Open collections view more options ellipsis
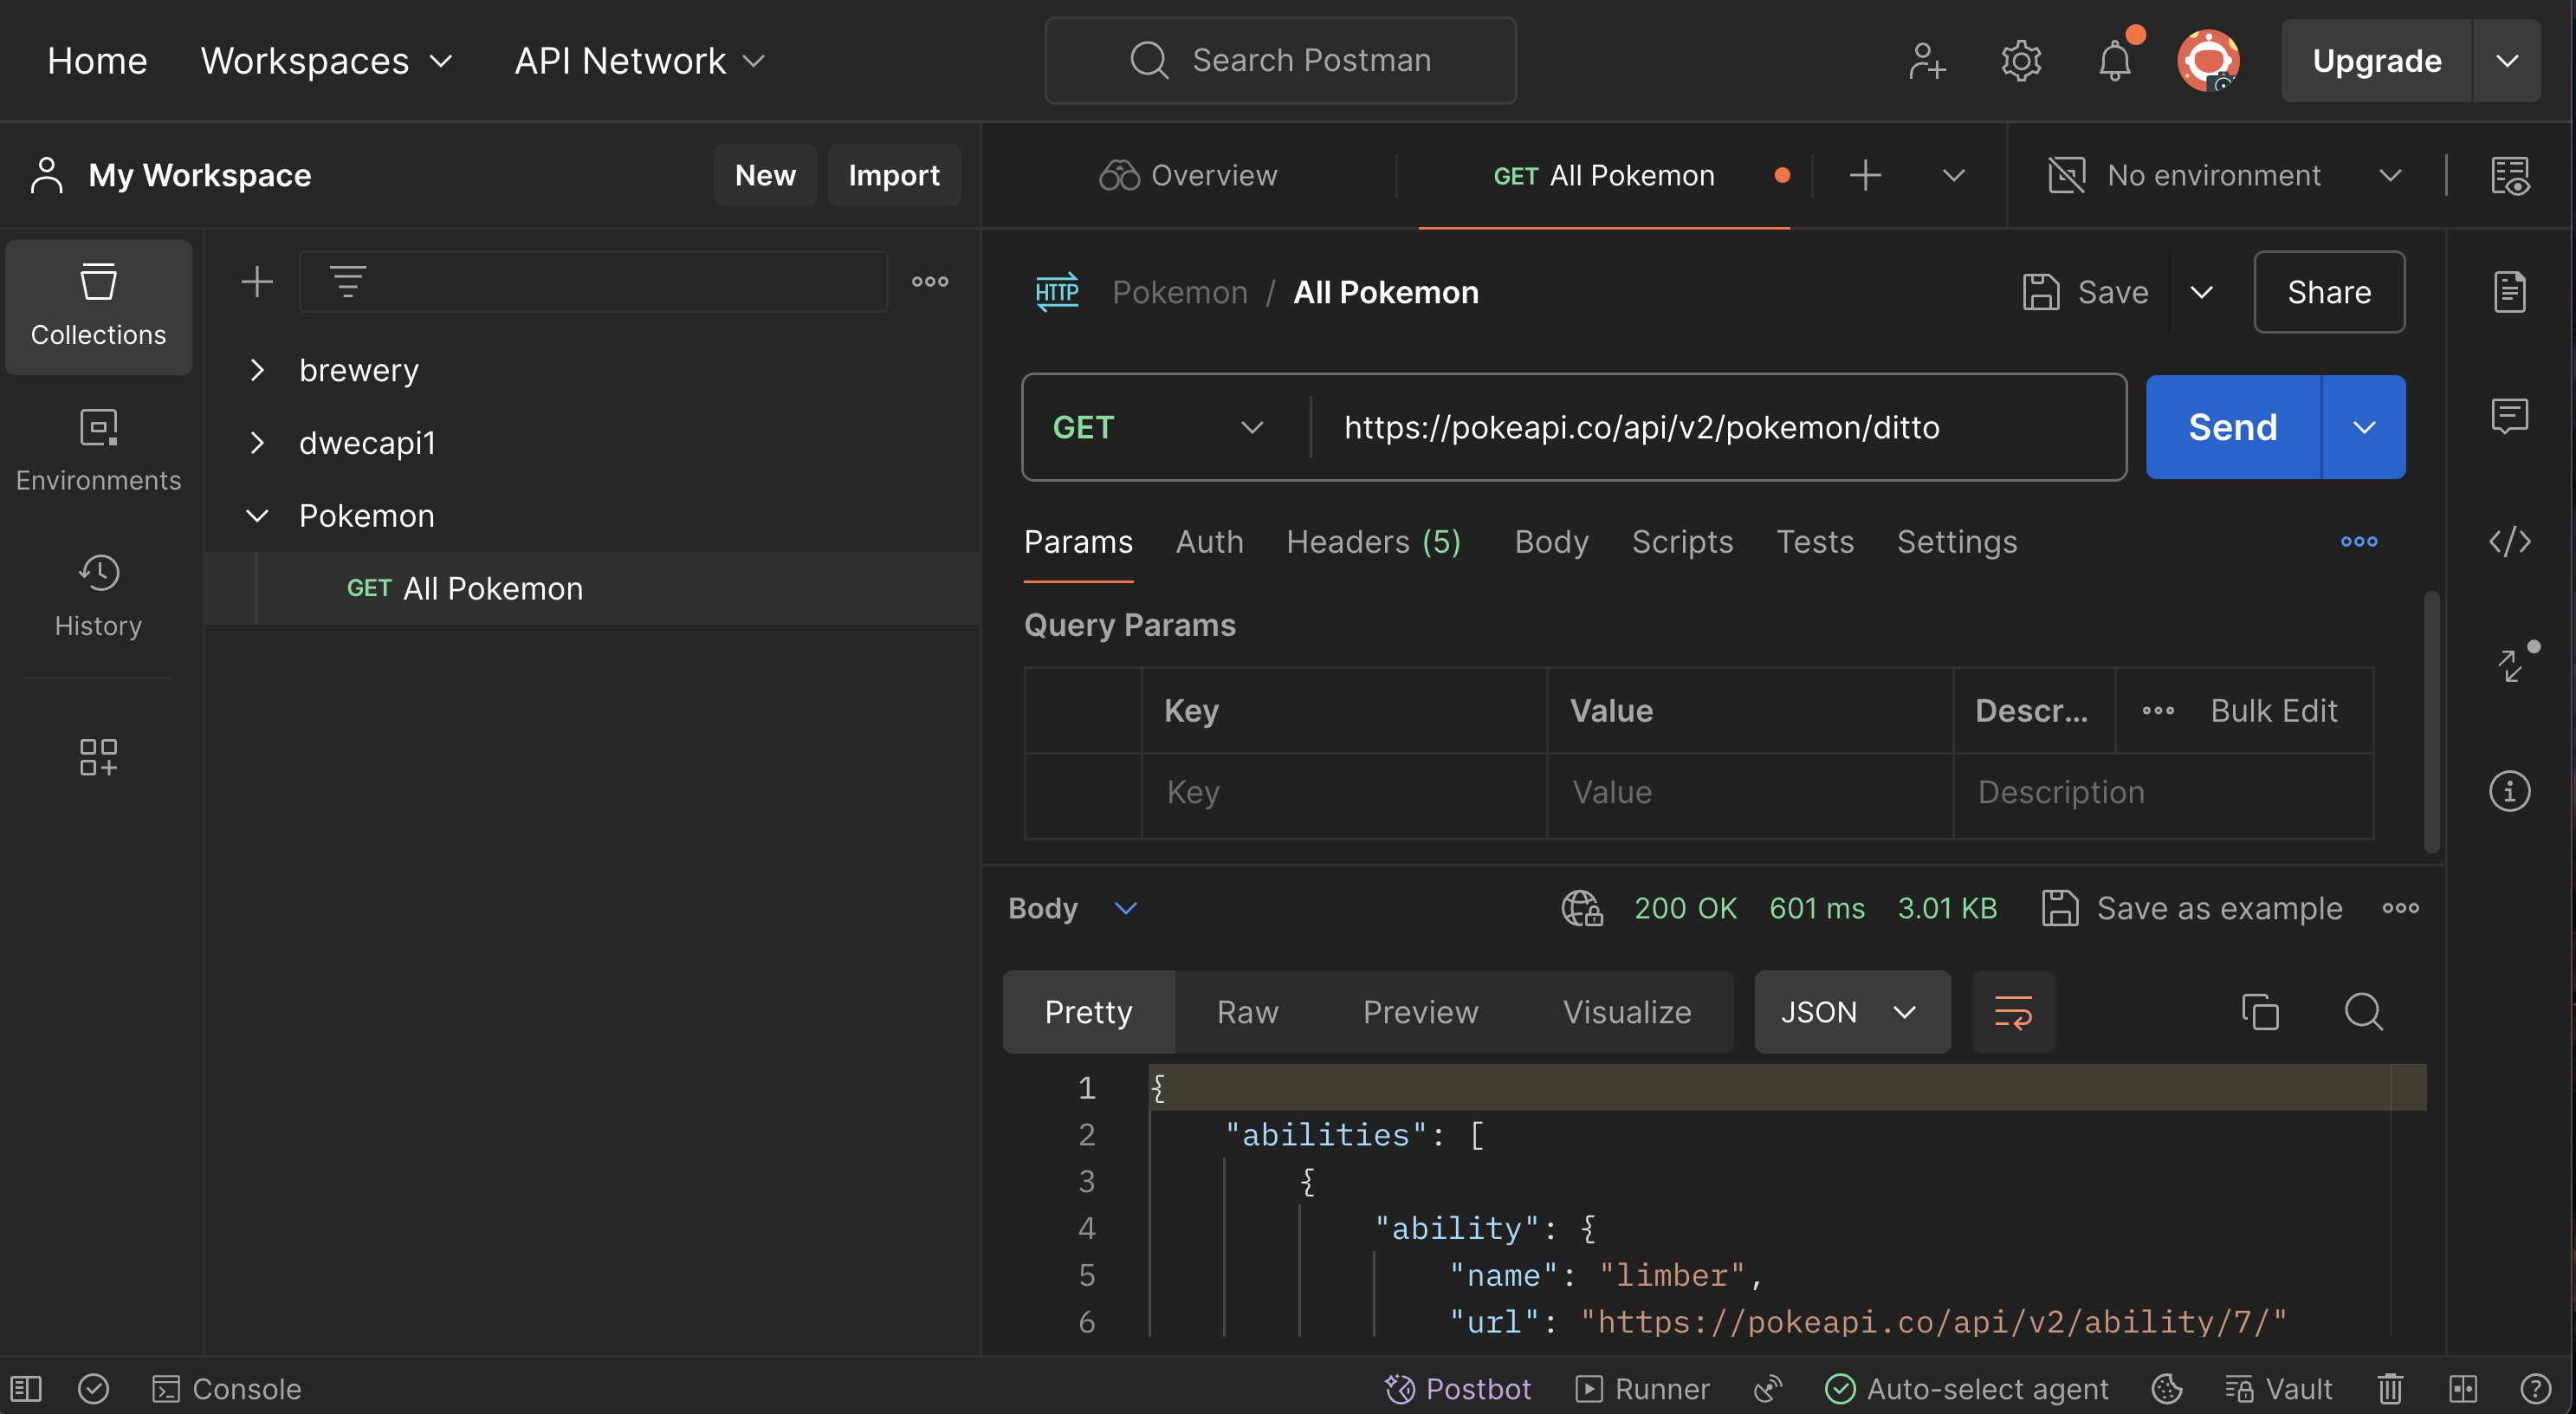This screenshot has height=1414, width=2576. point(930,282)
